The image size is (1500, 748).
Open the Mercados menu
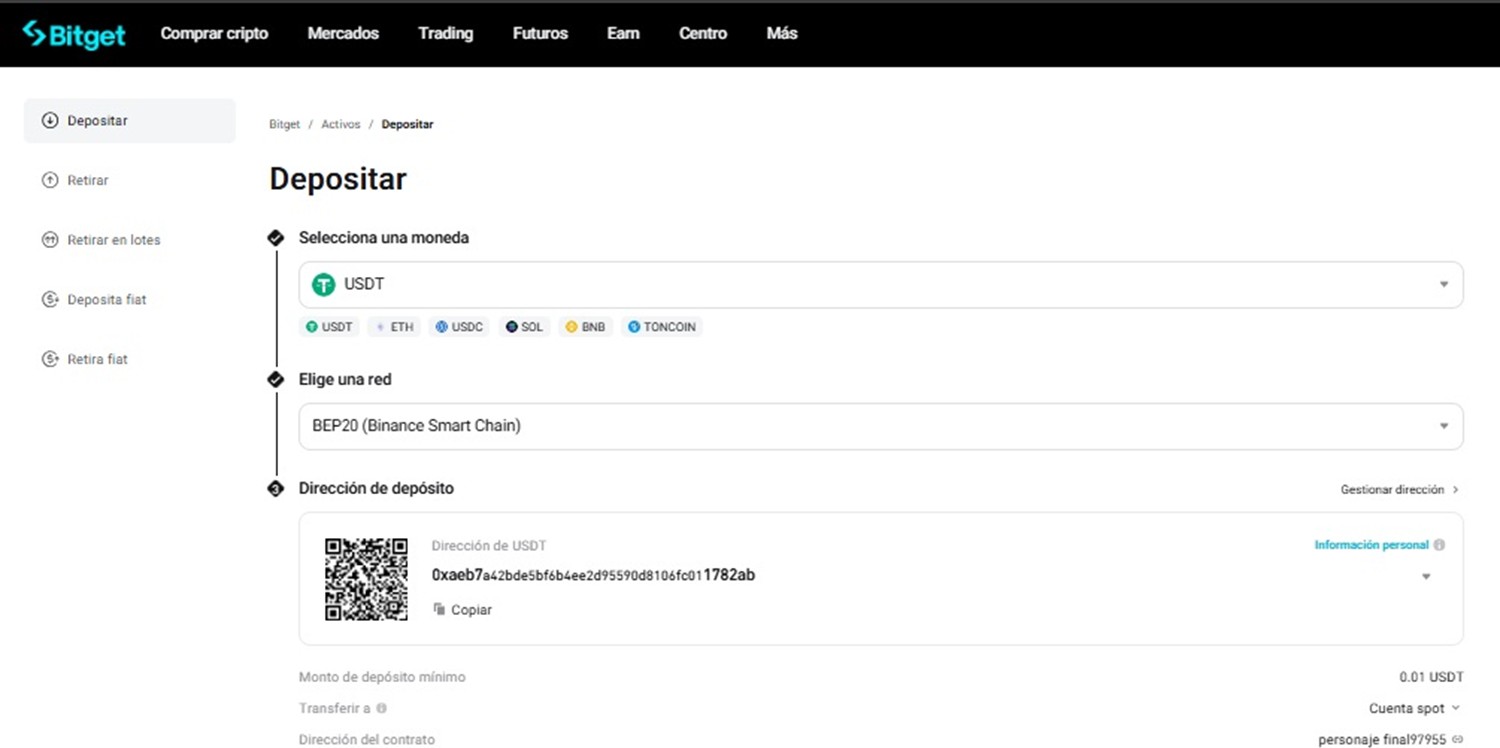[x=343, y=33]
